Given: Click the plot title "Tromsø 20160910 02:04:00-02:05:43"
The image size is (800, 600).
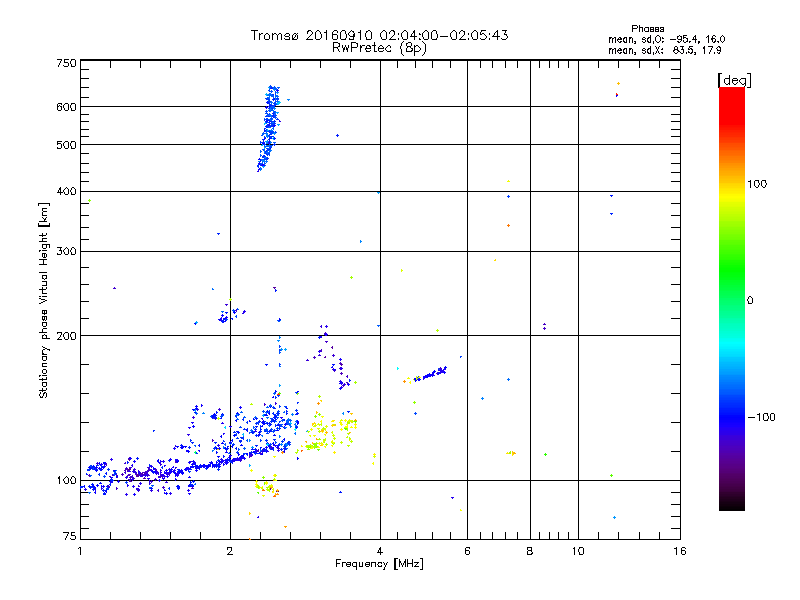Looking at the screenshot, I should 379,35.
